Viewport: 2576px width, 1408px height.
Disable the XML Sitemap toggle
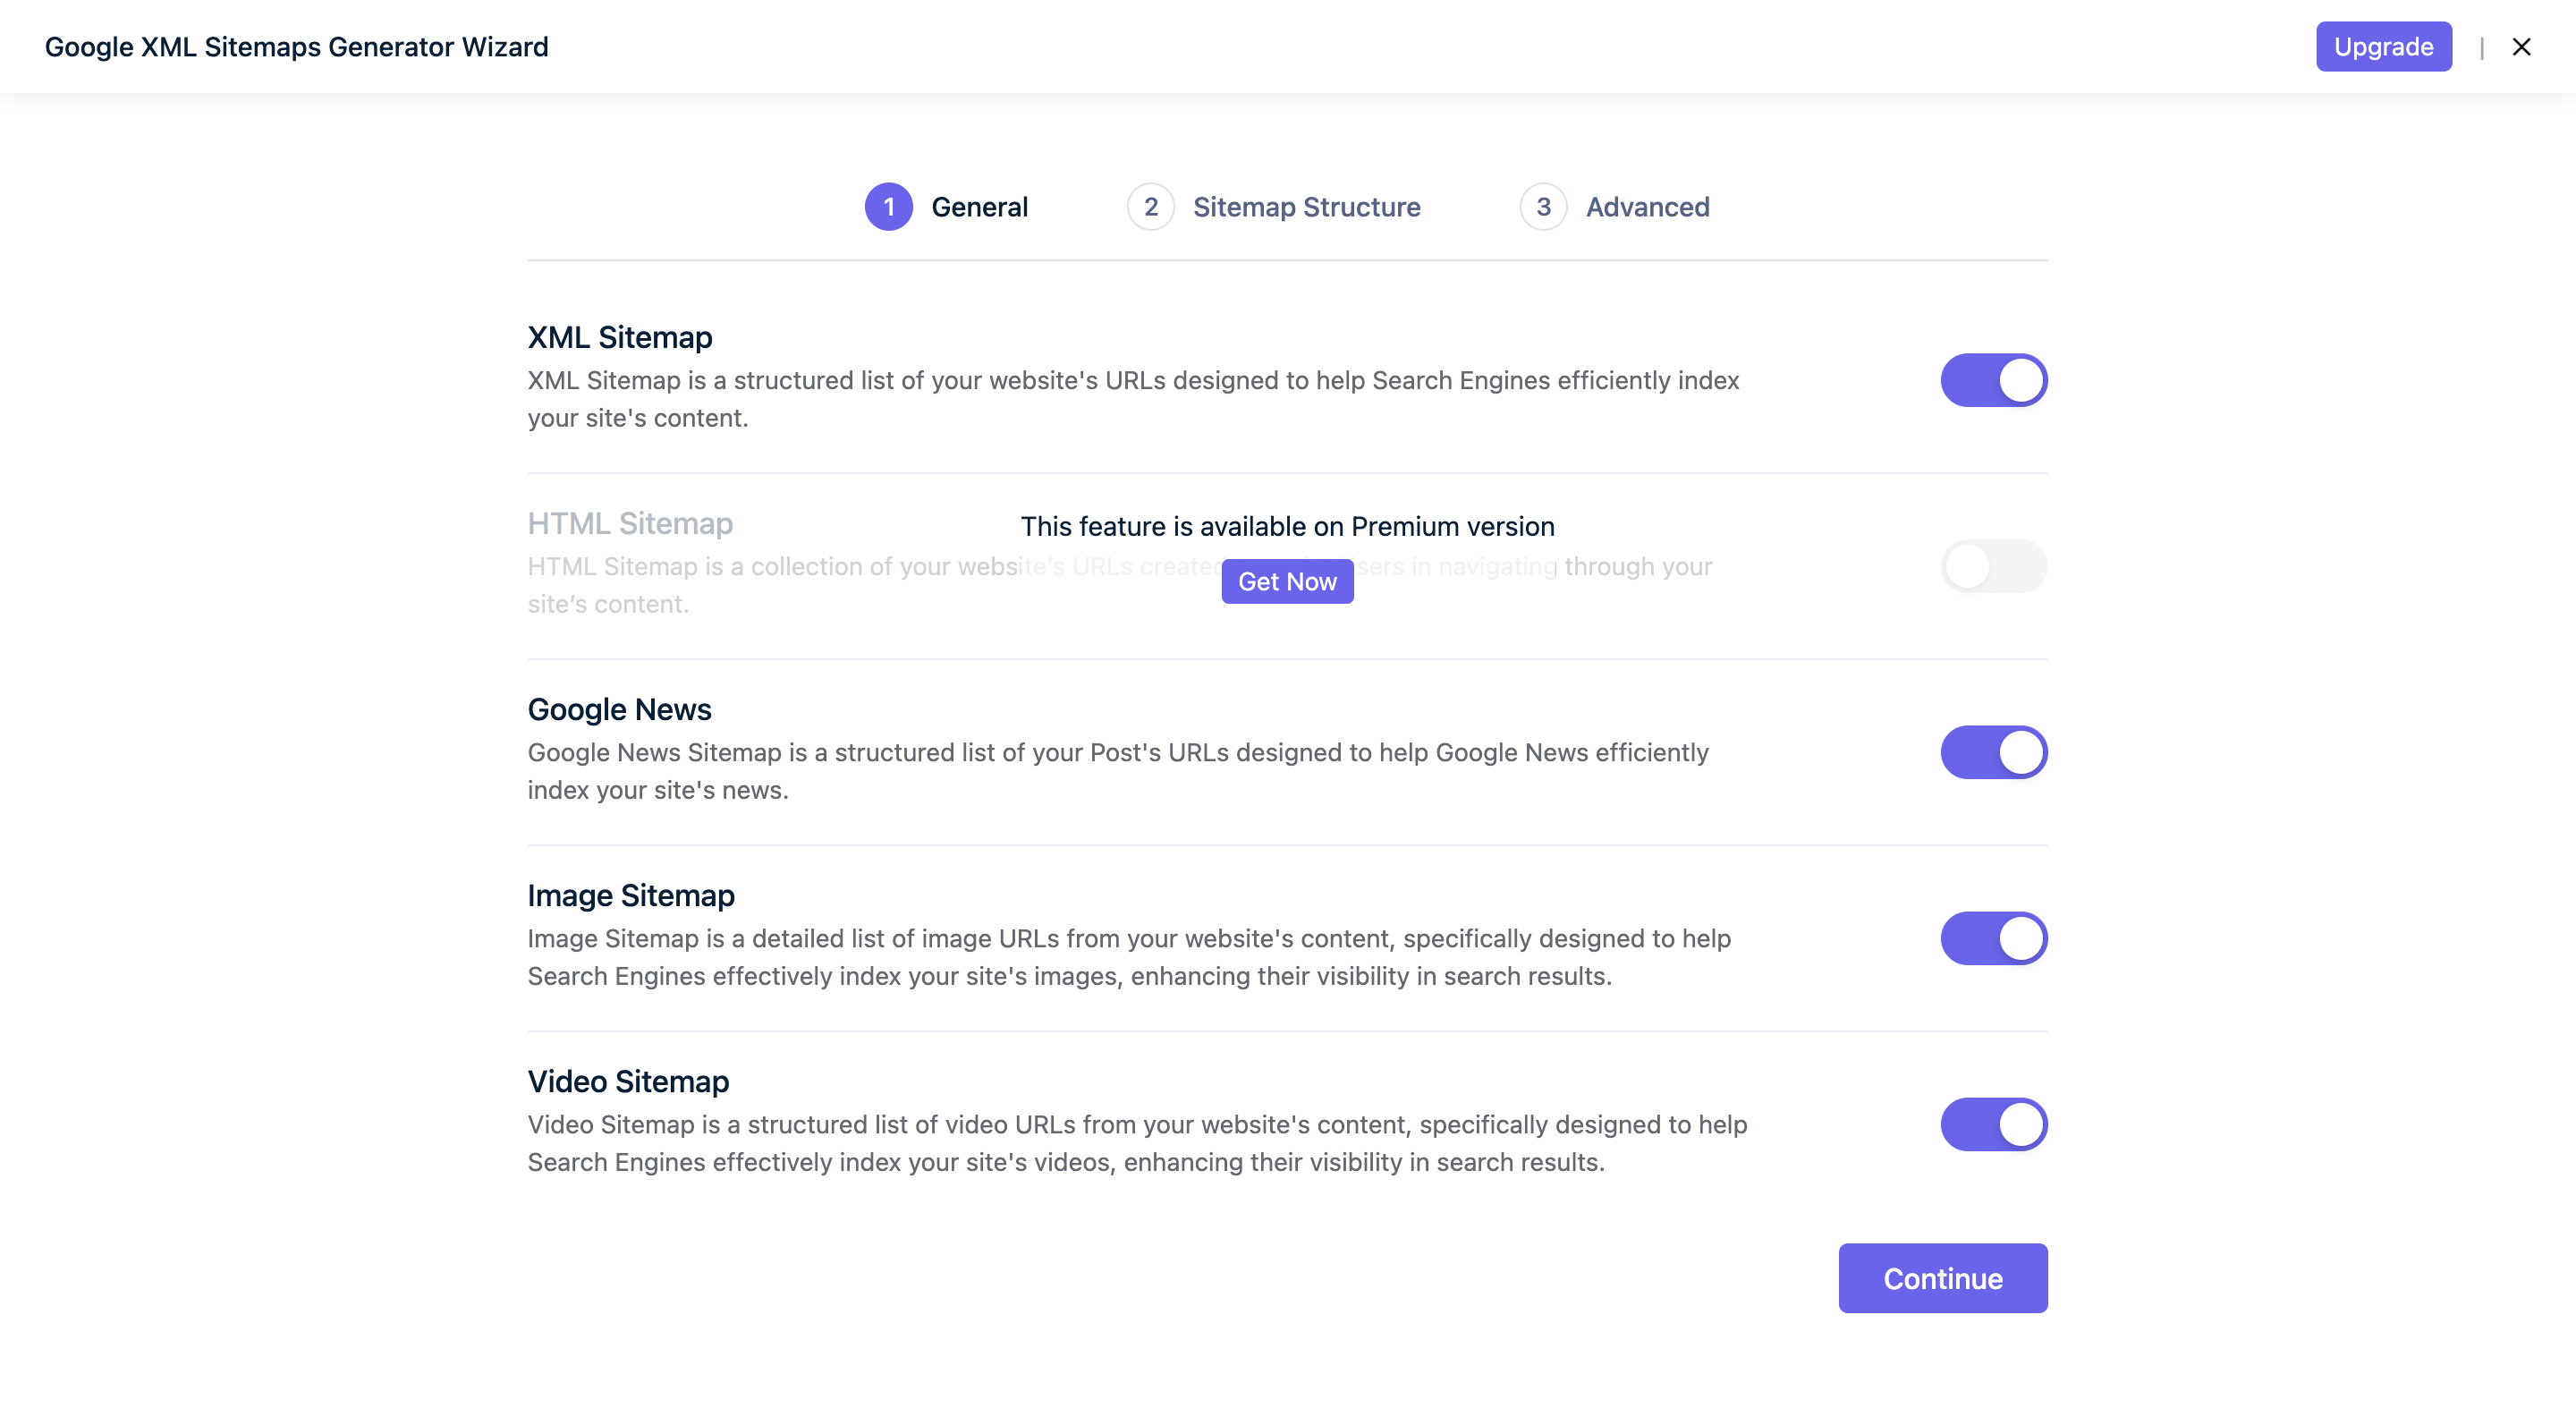point(1994,380)
